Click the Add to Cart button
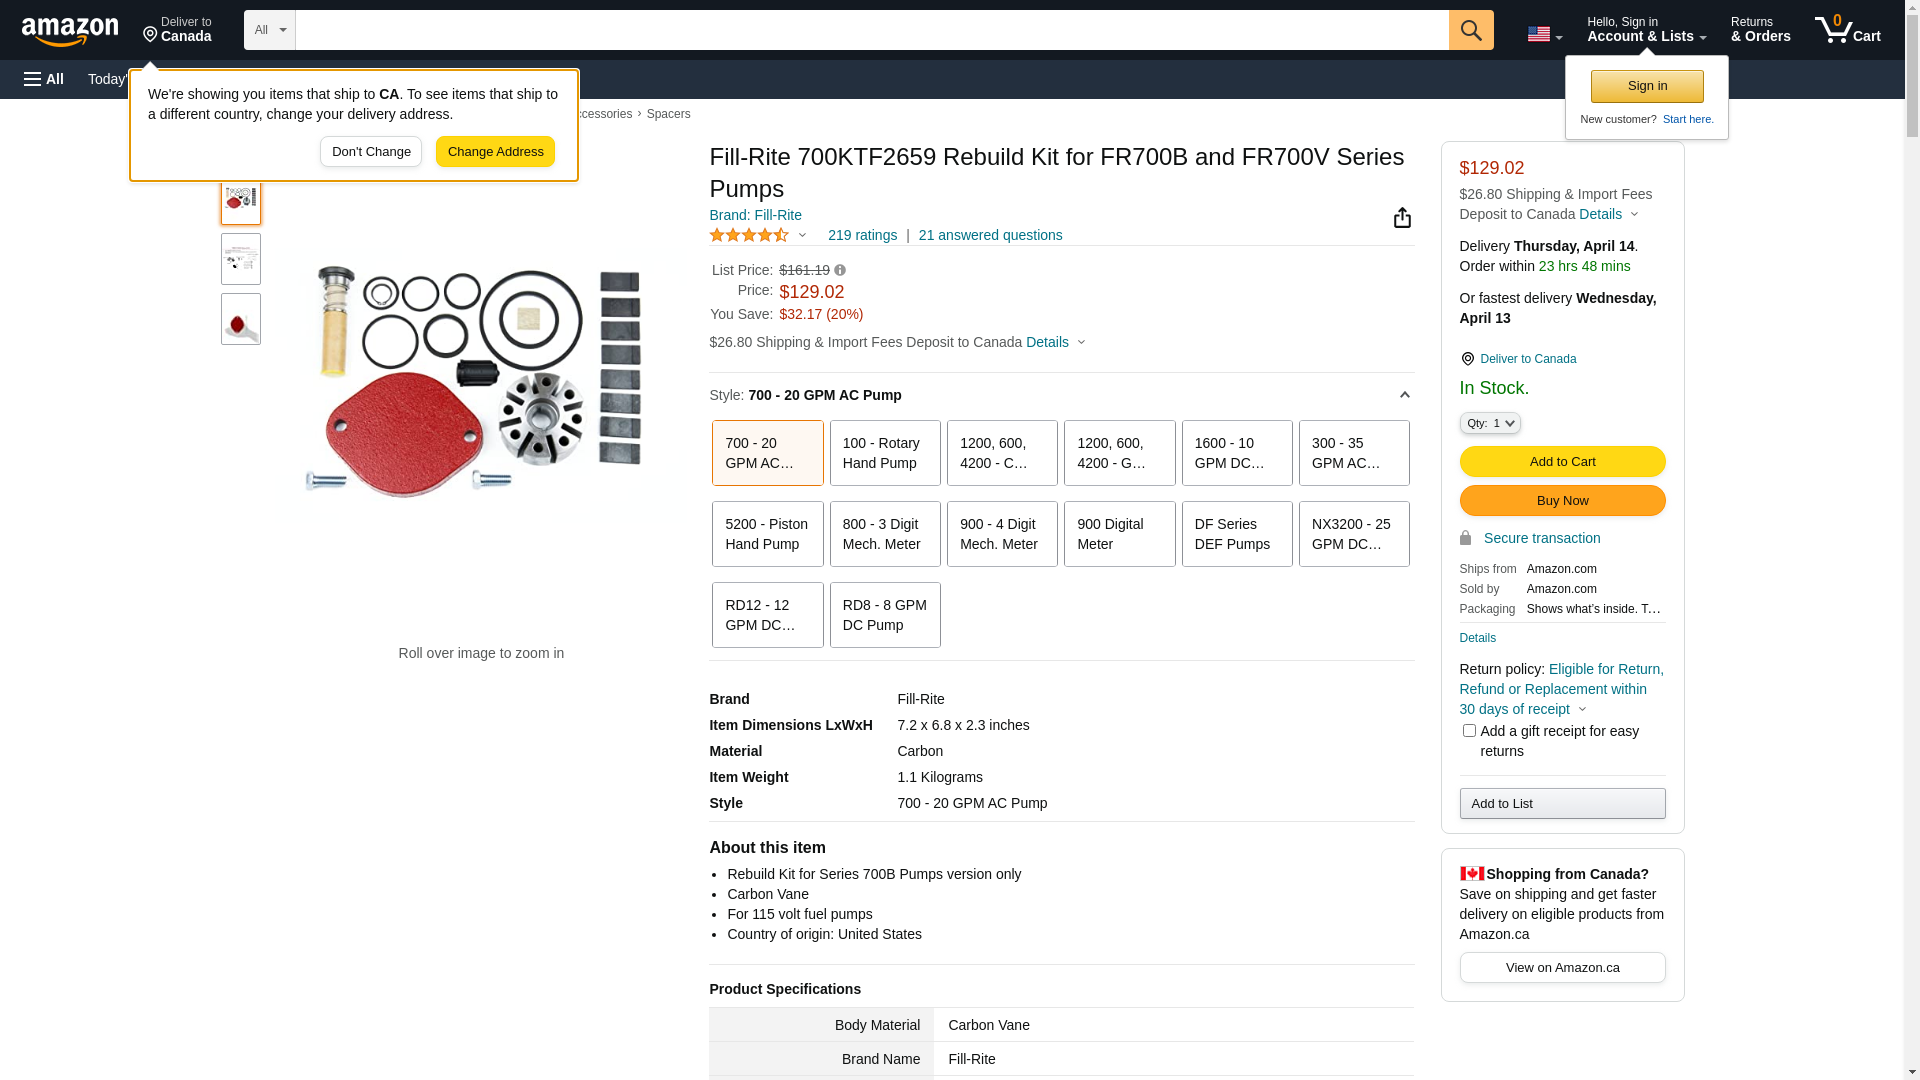Image resolution: width=1920 pixels, height=1080 pixels. pos(1562,461)
